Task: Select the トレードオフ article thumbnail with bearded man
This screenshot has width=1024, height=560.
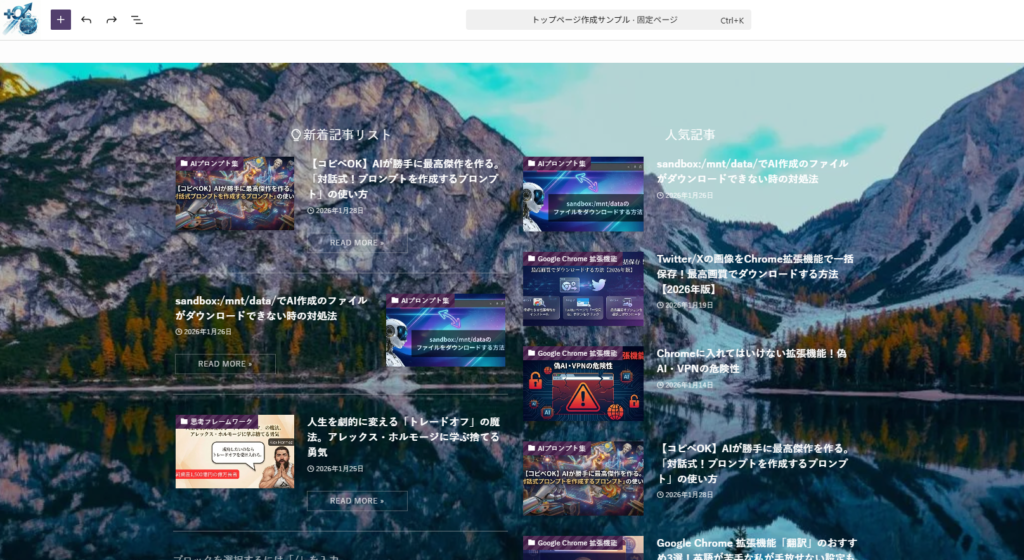Action: click(x=235, y=454)
